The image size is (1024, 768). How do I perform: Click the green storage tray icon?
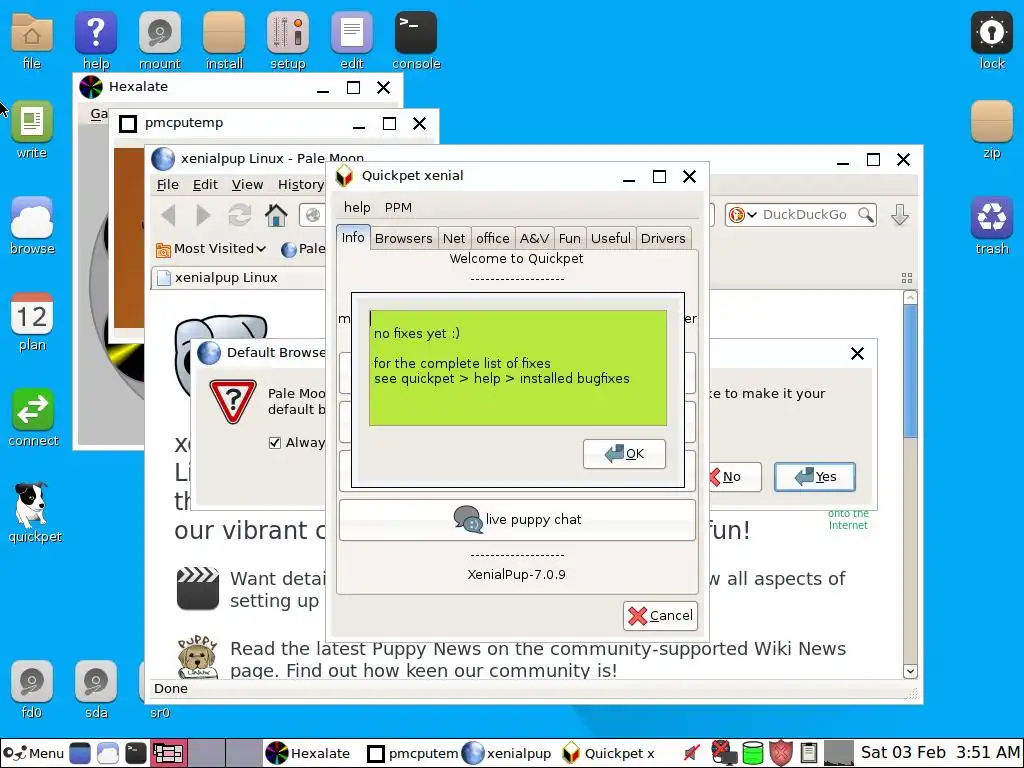tap(752, 753)
